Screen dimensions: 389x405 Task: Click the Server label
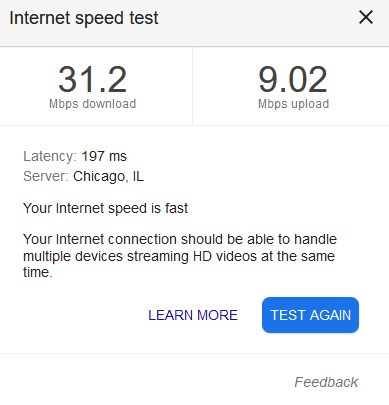[x=46, y=176]
